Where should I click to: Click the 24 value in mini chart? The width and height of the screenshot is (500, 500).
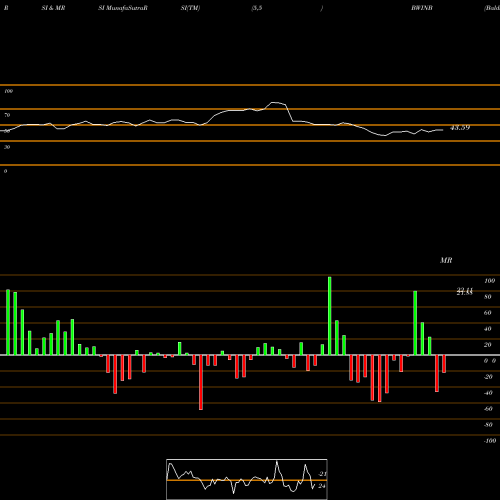322,486
